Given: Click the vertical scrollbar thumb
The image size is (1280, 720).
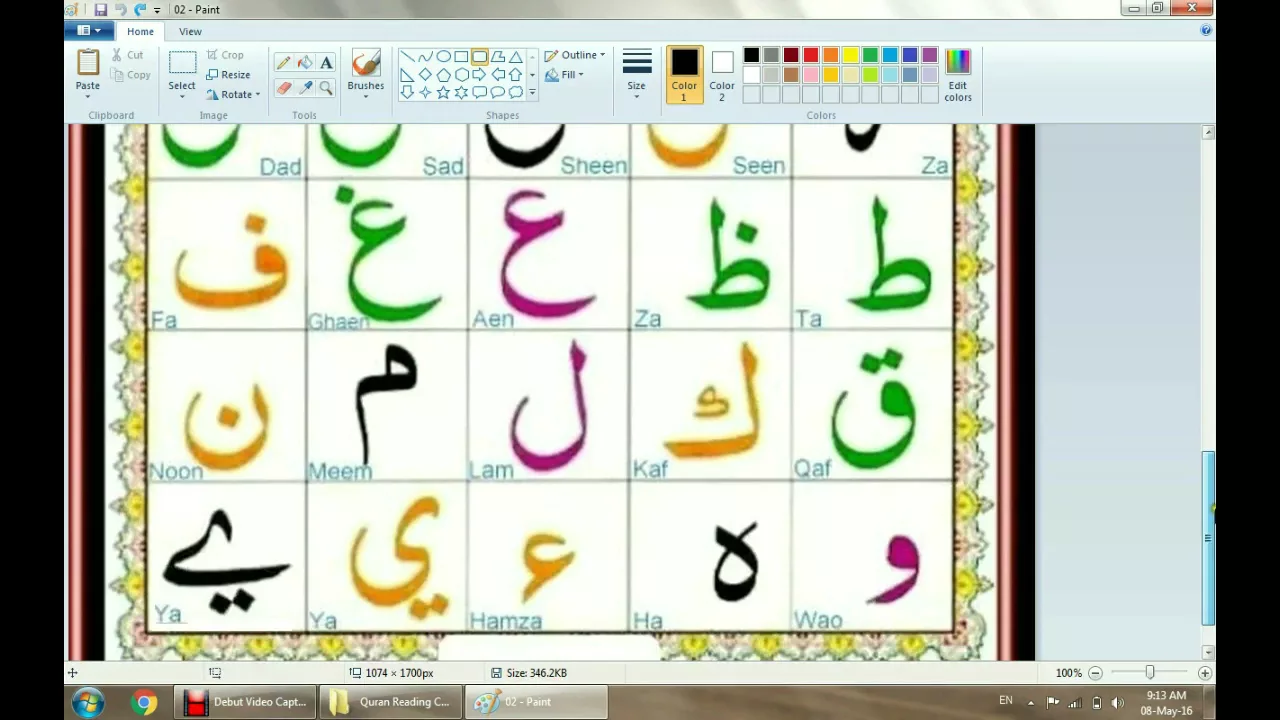Looking at the screenshot, I should click(x=1208, y=538).
